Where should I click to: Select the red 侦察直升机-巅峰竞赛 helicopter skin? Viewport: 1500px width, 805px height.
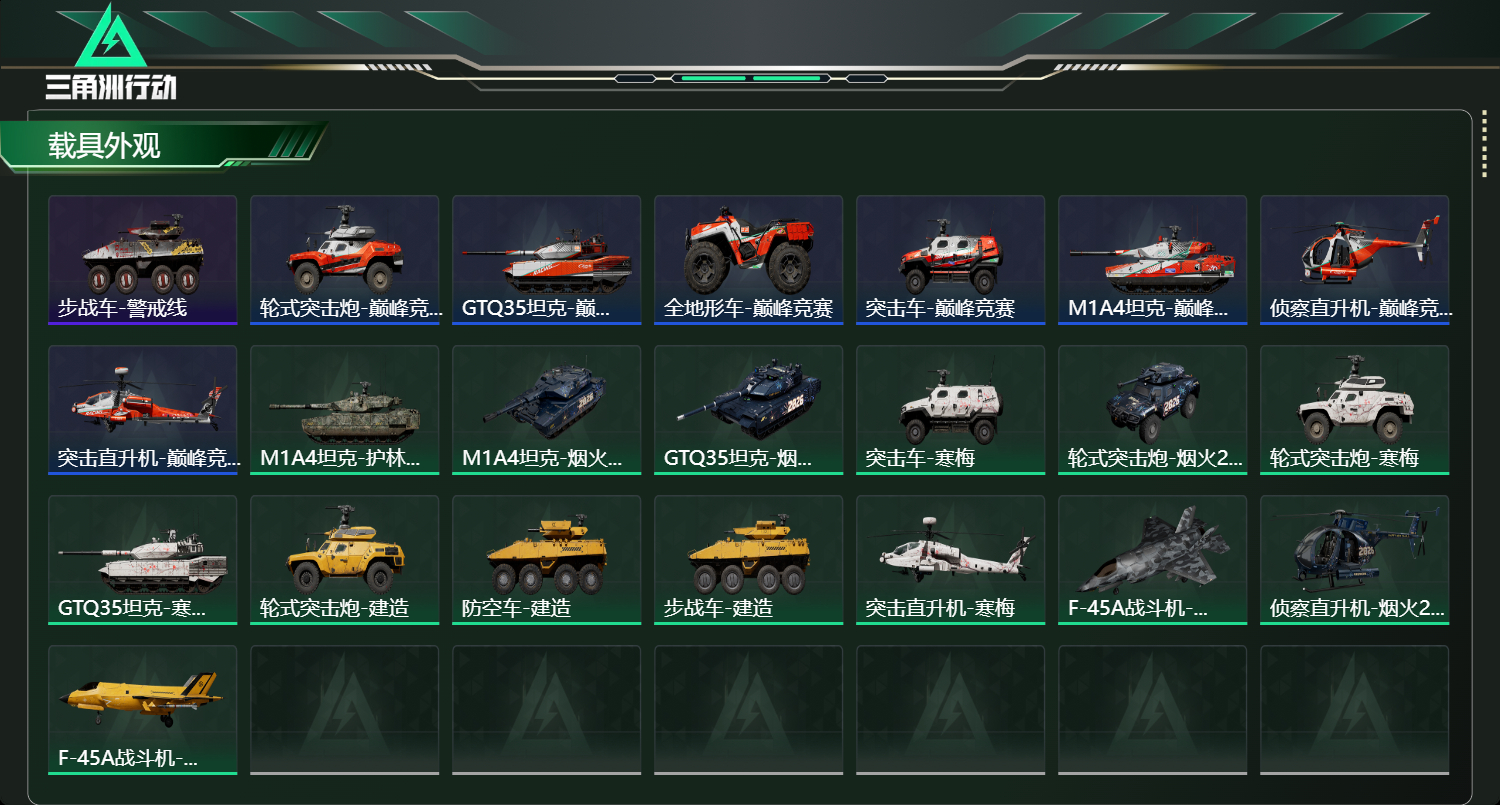1355,260
